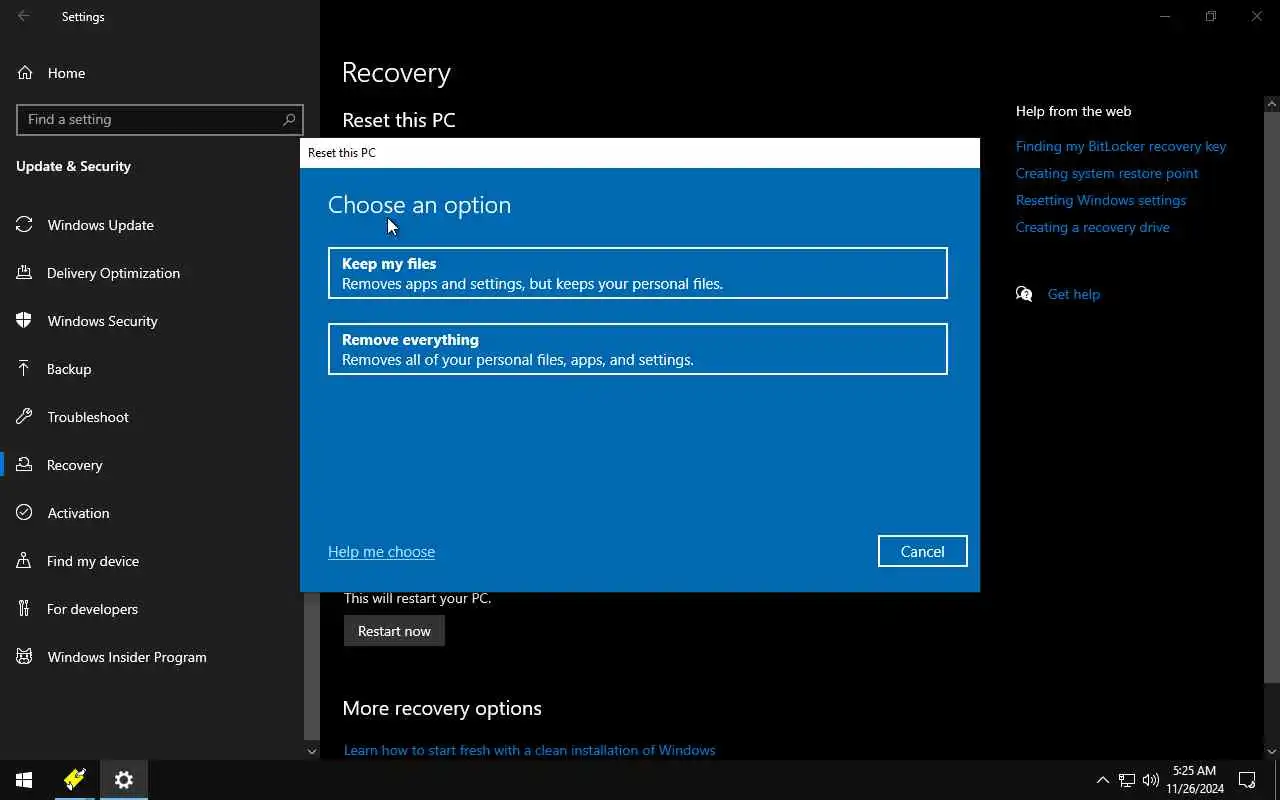Click the Recovery person icon
Viewport: 1280px width, 800px height.
pyautogui.click(x=25, y=465)
